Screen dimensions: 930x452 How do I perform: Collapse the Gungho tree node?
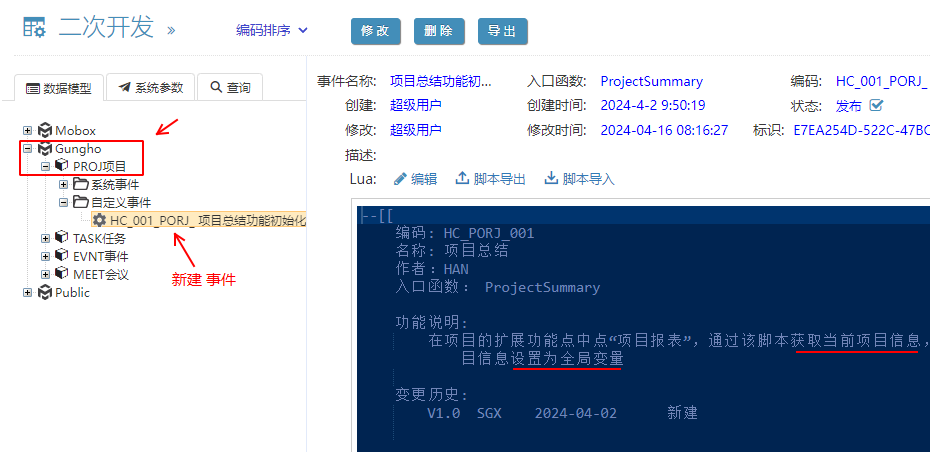point(27,149)
